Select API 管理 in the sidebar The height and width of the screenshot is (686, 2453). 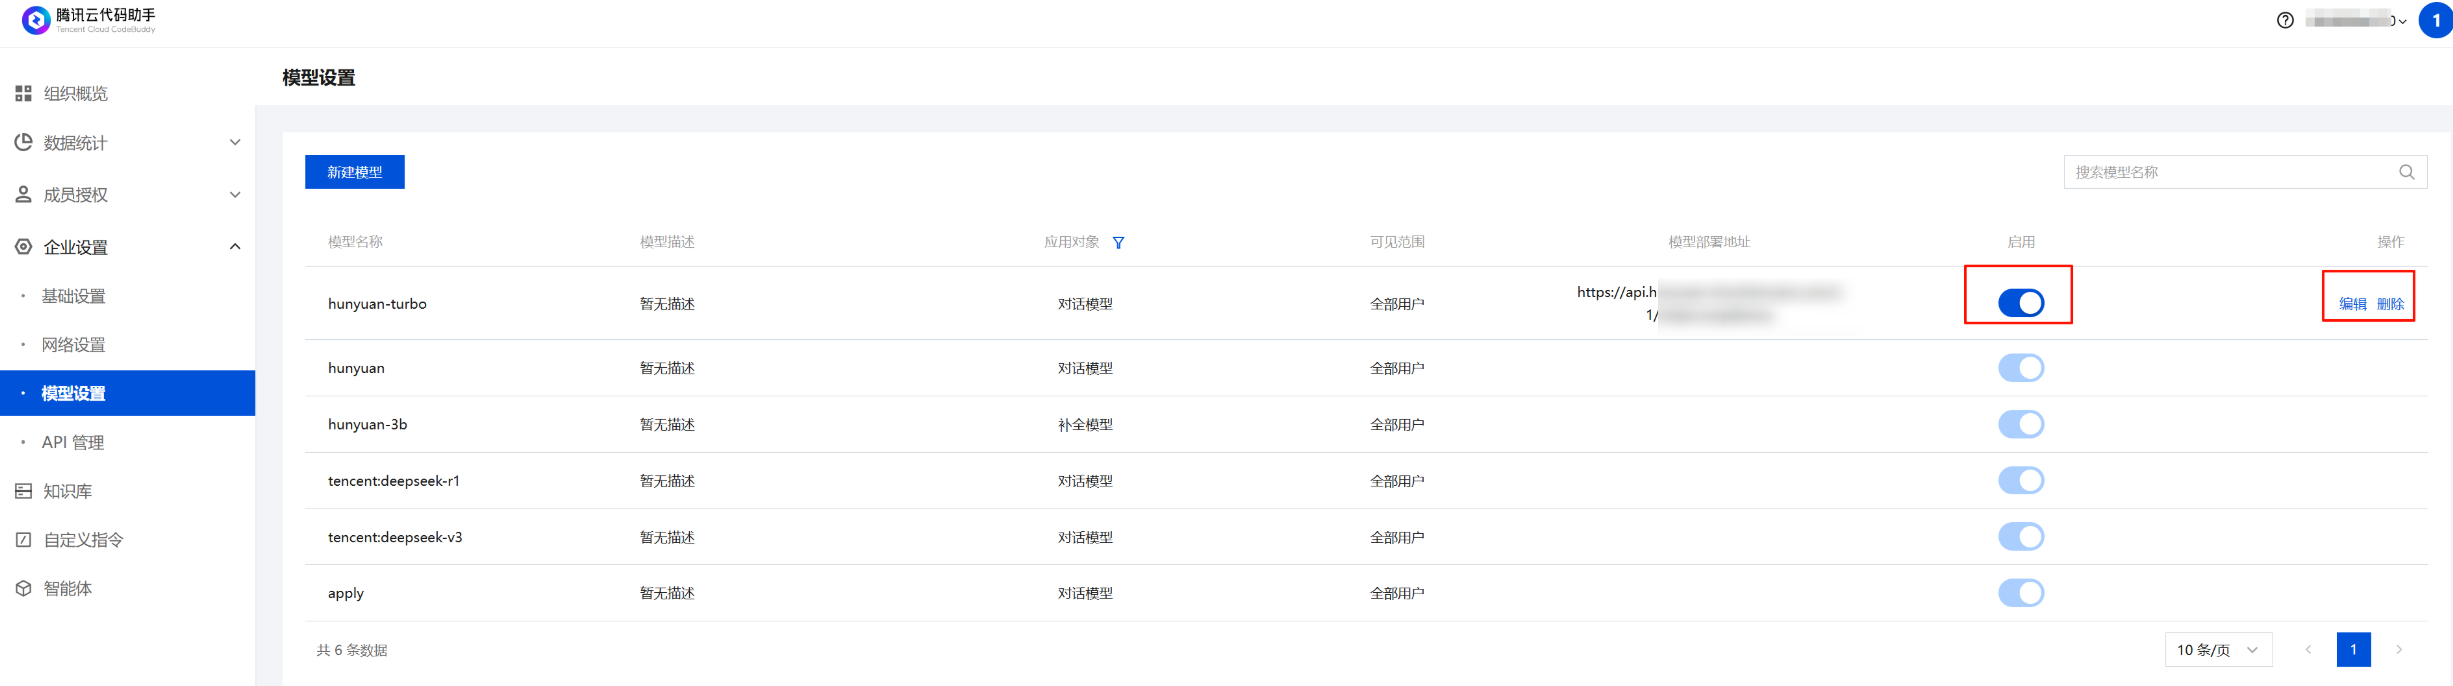72,443
